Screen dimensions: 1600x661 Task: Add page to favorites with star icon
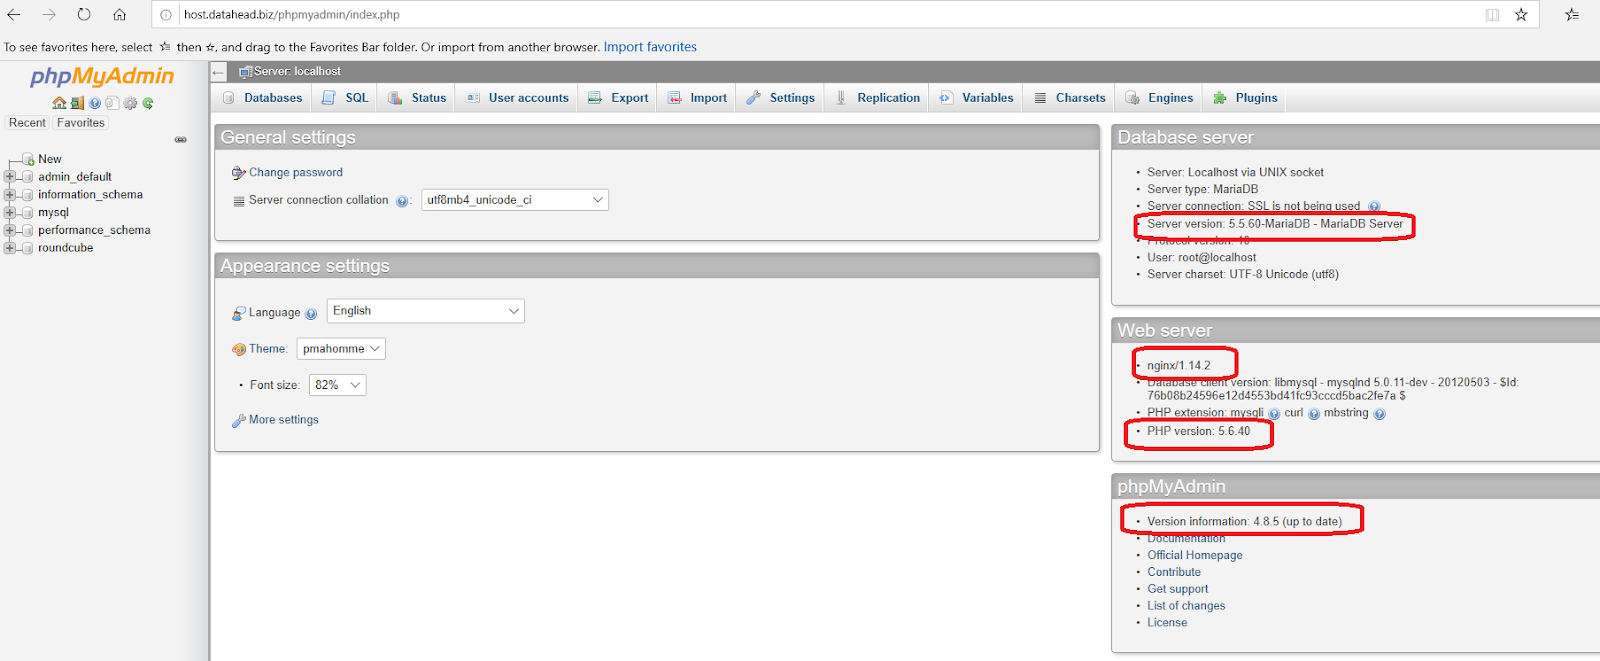tap(1521, 15)
